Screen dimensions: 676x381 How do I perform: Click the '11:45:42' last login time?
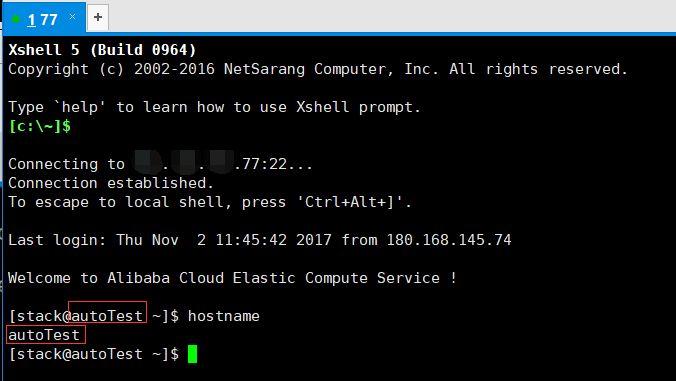(251, 240)
